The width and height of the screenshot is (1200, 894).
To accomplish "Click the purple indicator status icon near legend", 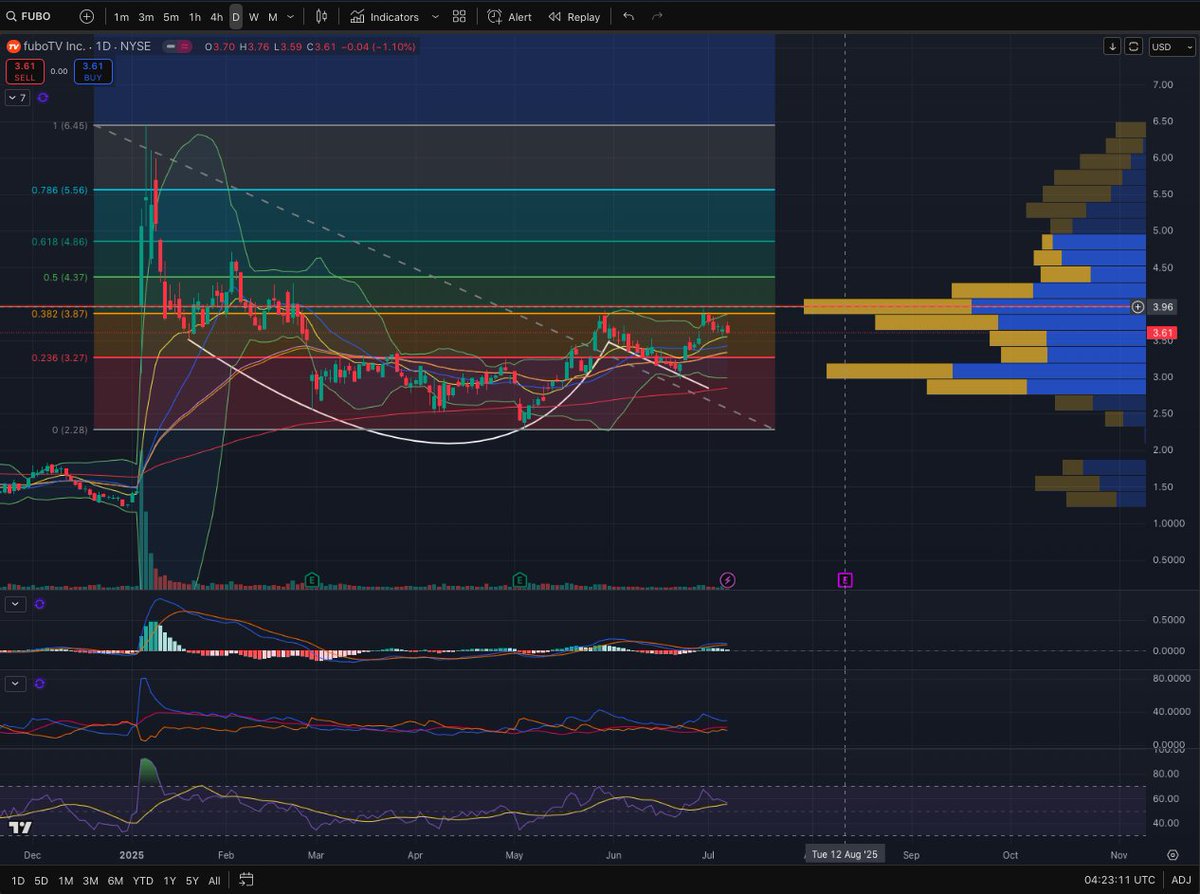I will (42, 98).
